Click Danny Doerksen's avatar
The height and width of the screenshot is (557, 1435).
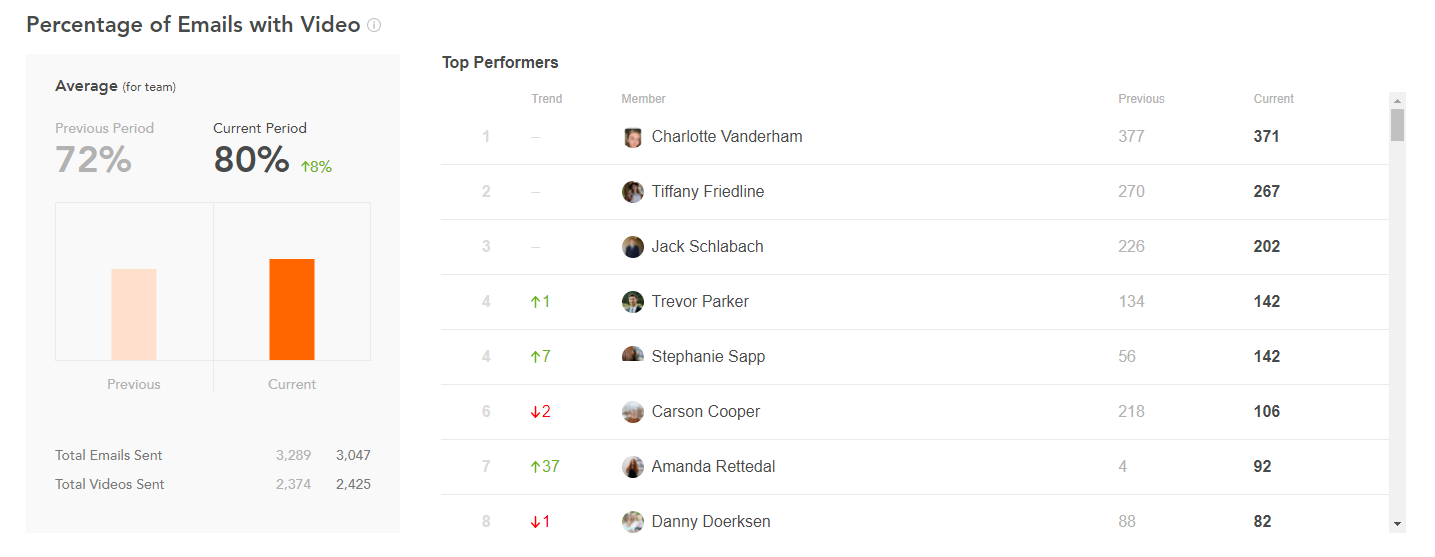tap(632, 522)
